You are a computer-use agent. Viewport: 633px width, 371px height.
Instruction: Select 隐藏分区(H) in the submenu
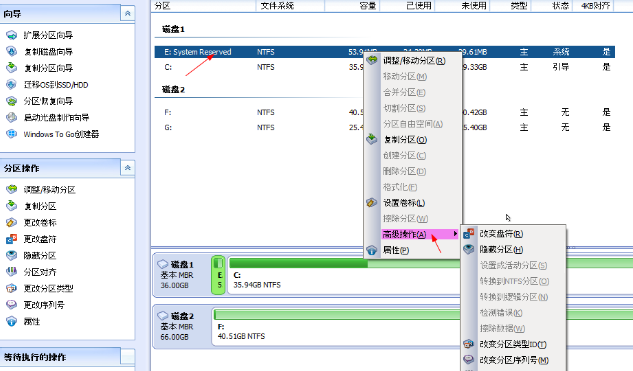[x=501, y=249]
